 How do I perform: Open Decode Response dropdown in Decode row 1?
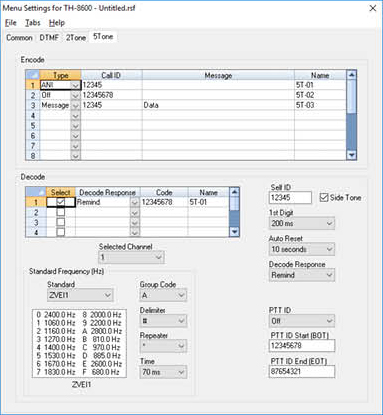pyautogui.click(x=135, y=202)
